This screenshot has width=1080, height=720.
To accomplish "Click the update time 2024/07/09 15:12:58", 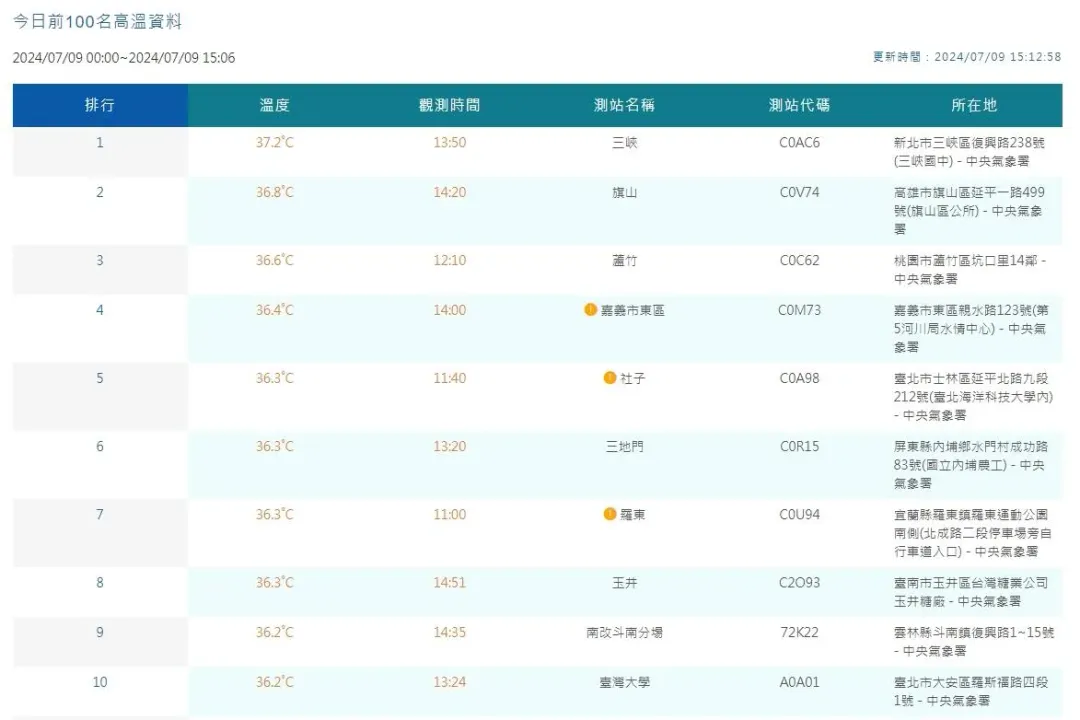I will coord(997,57).
